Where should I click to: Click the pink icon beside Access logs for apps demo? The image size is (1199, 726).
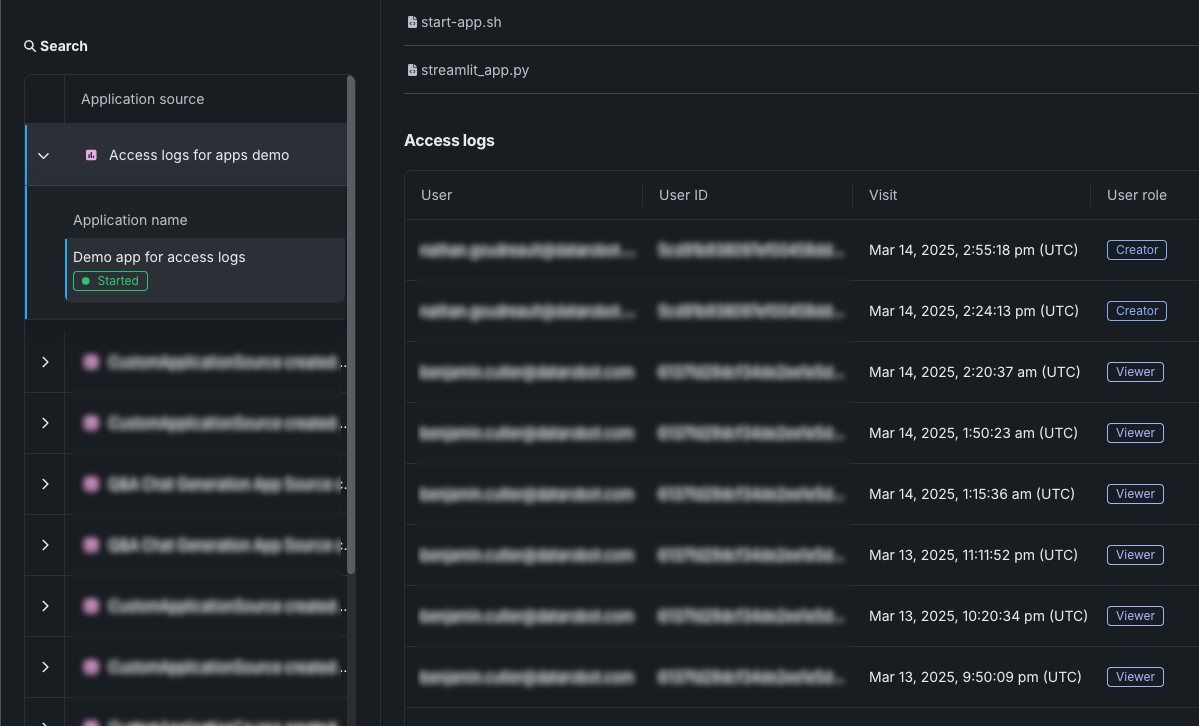(x=91, y=155)
